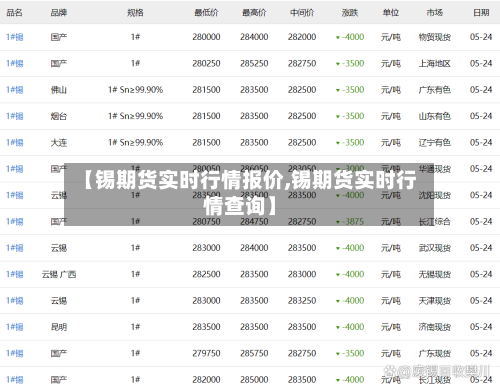The height and width of the screenshot is (389, 500).
Task: Select the 辽宁有色 market cell
Action: pos(435,143)
